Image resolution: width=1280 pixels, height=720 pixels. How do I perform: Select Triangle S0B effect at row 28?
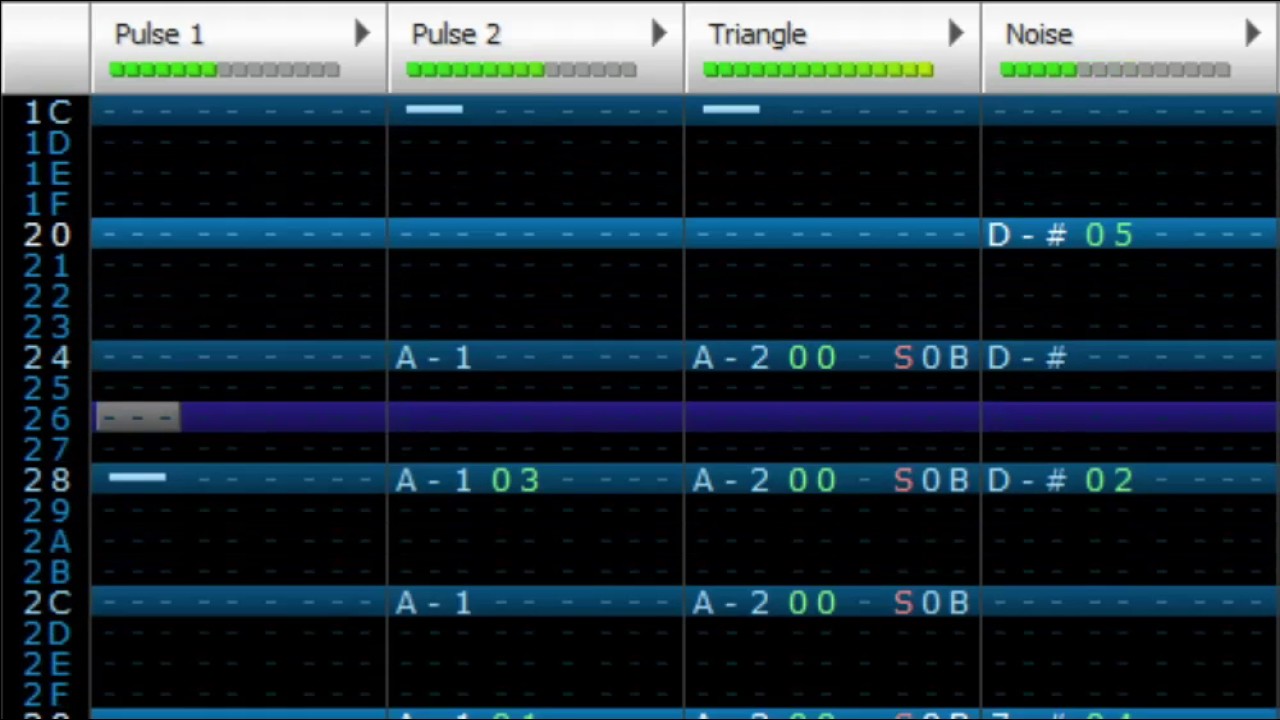tap(931, 481)
